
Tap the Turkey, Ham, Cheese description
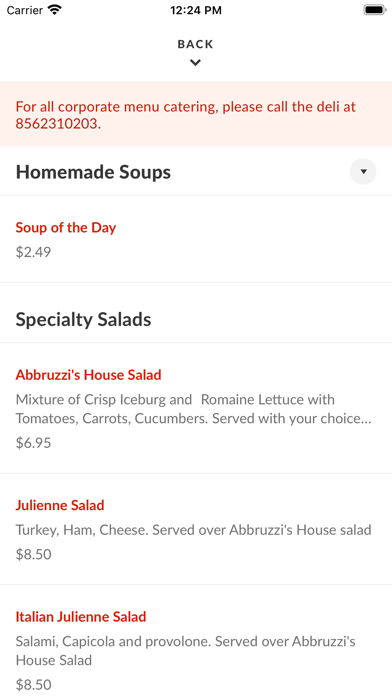pos(193,530)
